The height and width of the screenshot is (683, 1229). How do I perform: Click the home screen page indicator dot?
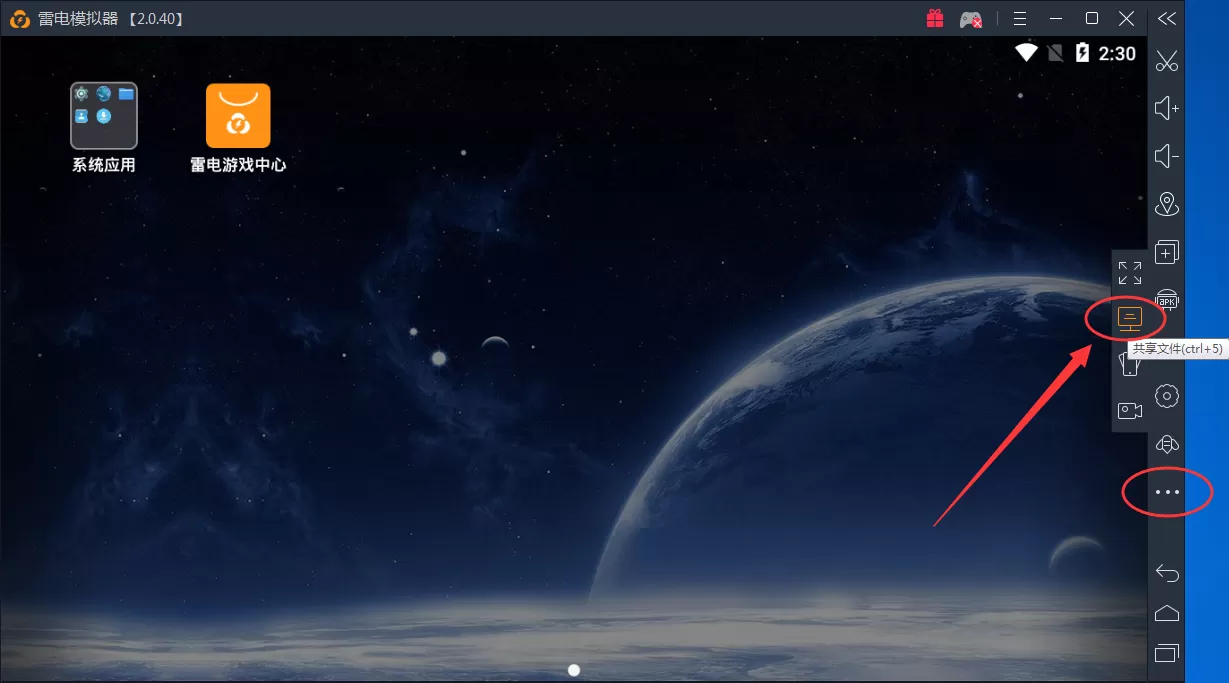click(574, 670)
